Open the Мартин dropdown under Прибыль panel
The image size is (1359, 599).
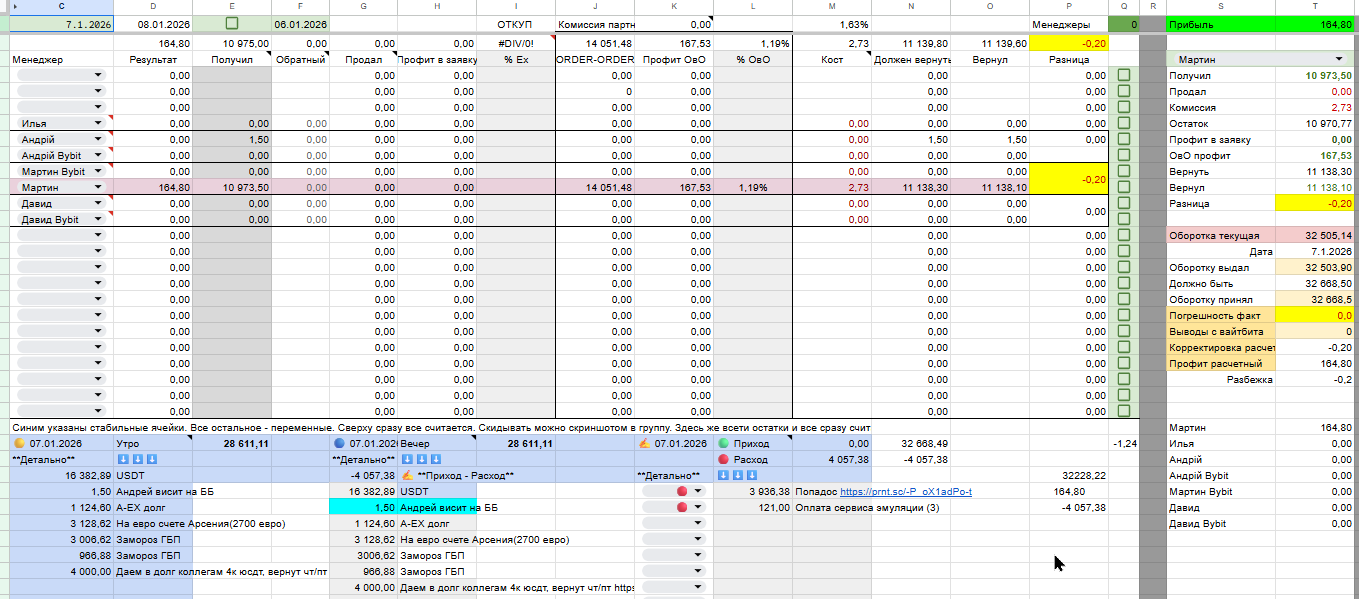tap(1339, 60)
